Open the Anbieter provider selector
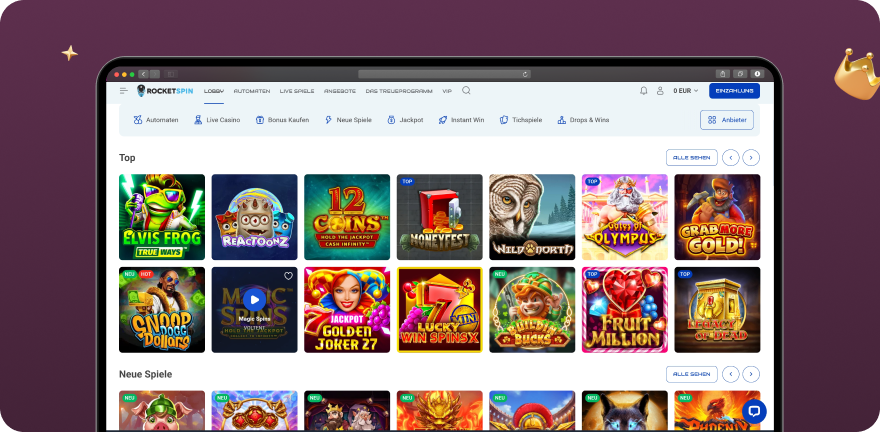The height and width of the screenshot is (432, 880). click(727, 120)
